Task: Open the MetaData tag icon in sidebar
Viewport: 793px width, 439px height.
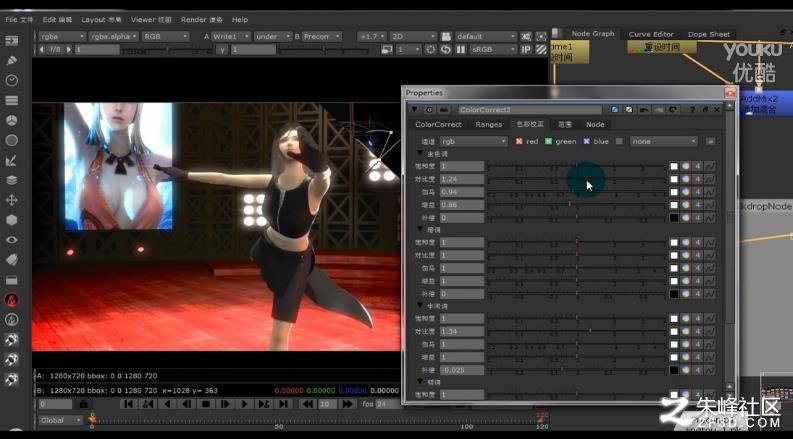Action: (12, 260)
